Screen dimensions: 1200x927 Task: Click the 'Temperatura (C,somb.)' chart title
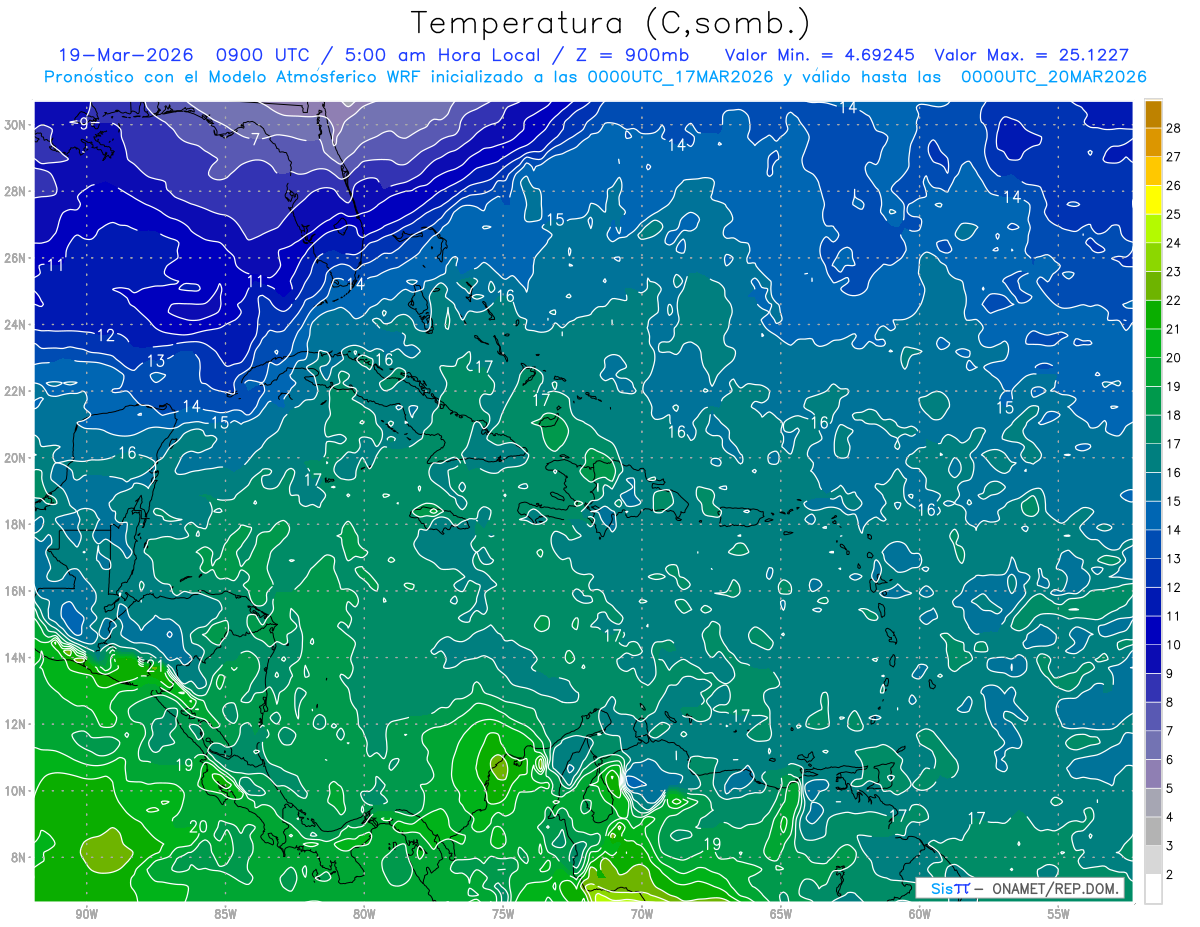tap(610, 23)
